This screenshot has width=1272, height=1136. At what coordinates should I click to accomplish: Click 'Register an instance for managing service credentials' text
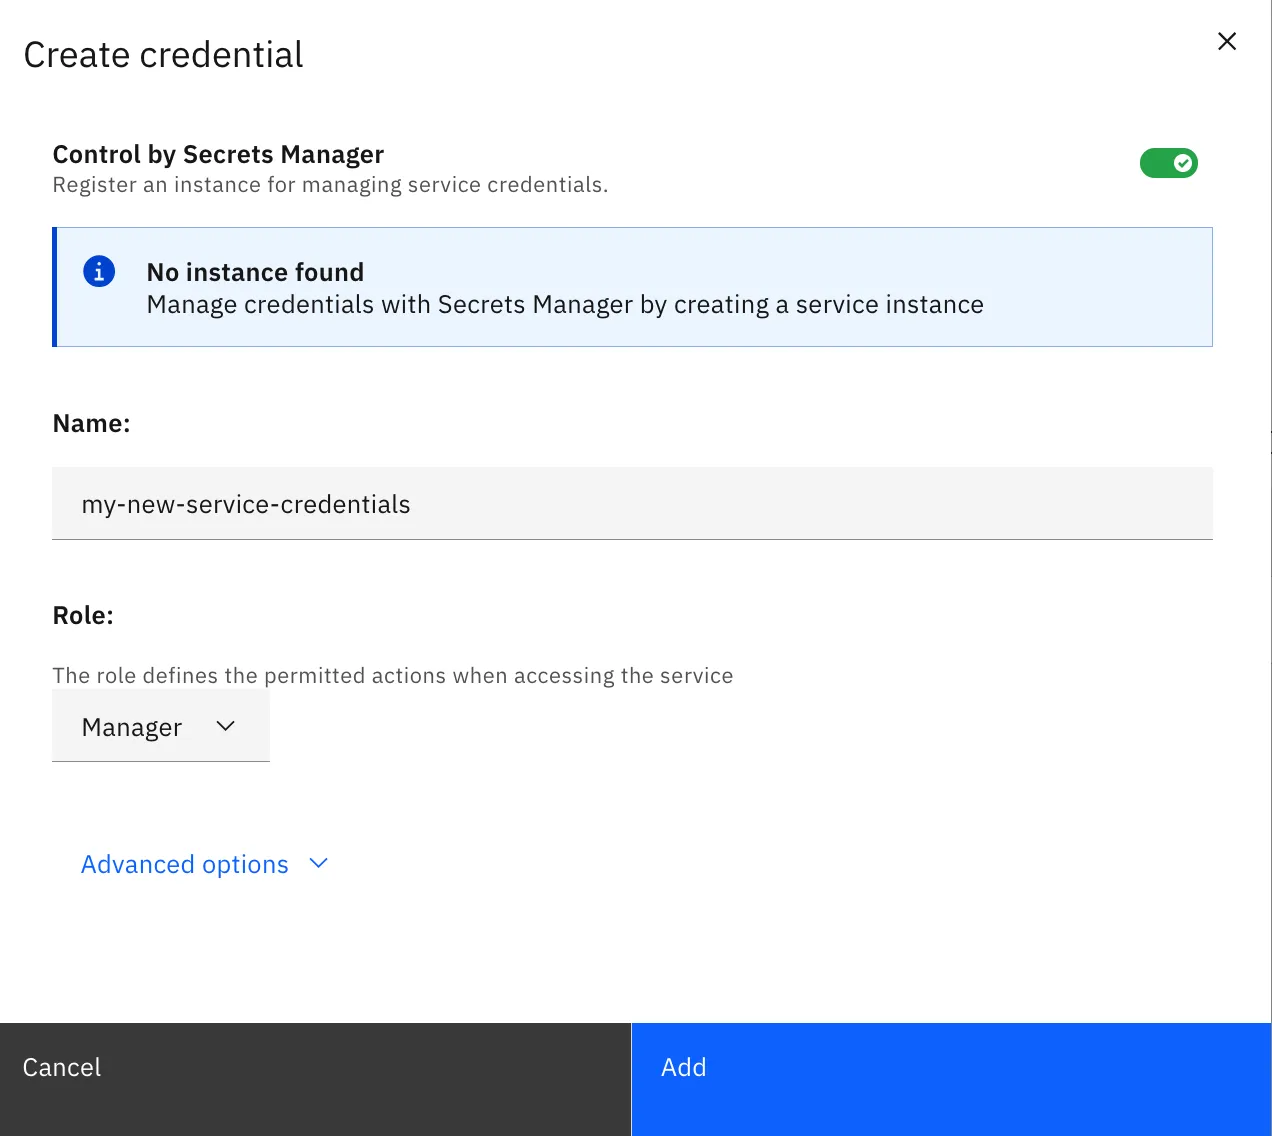click(x=330, y=185)
